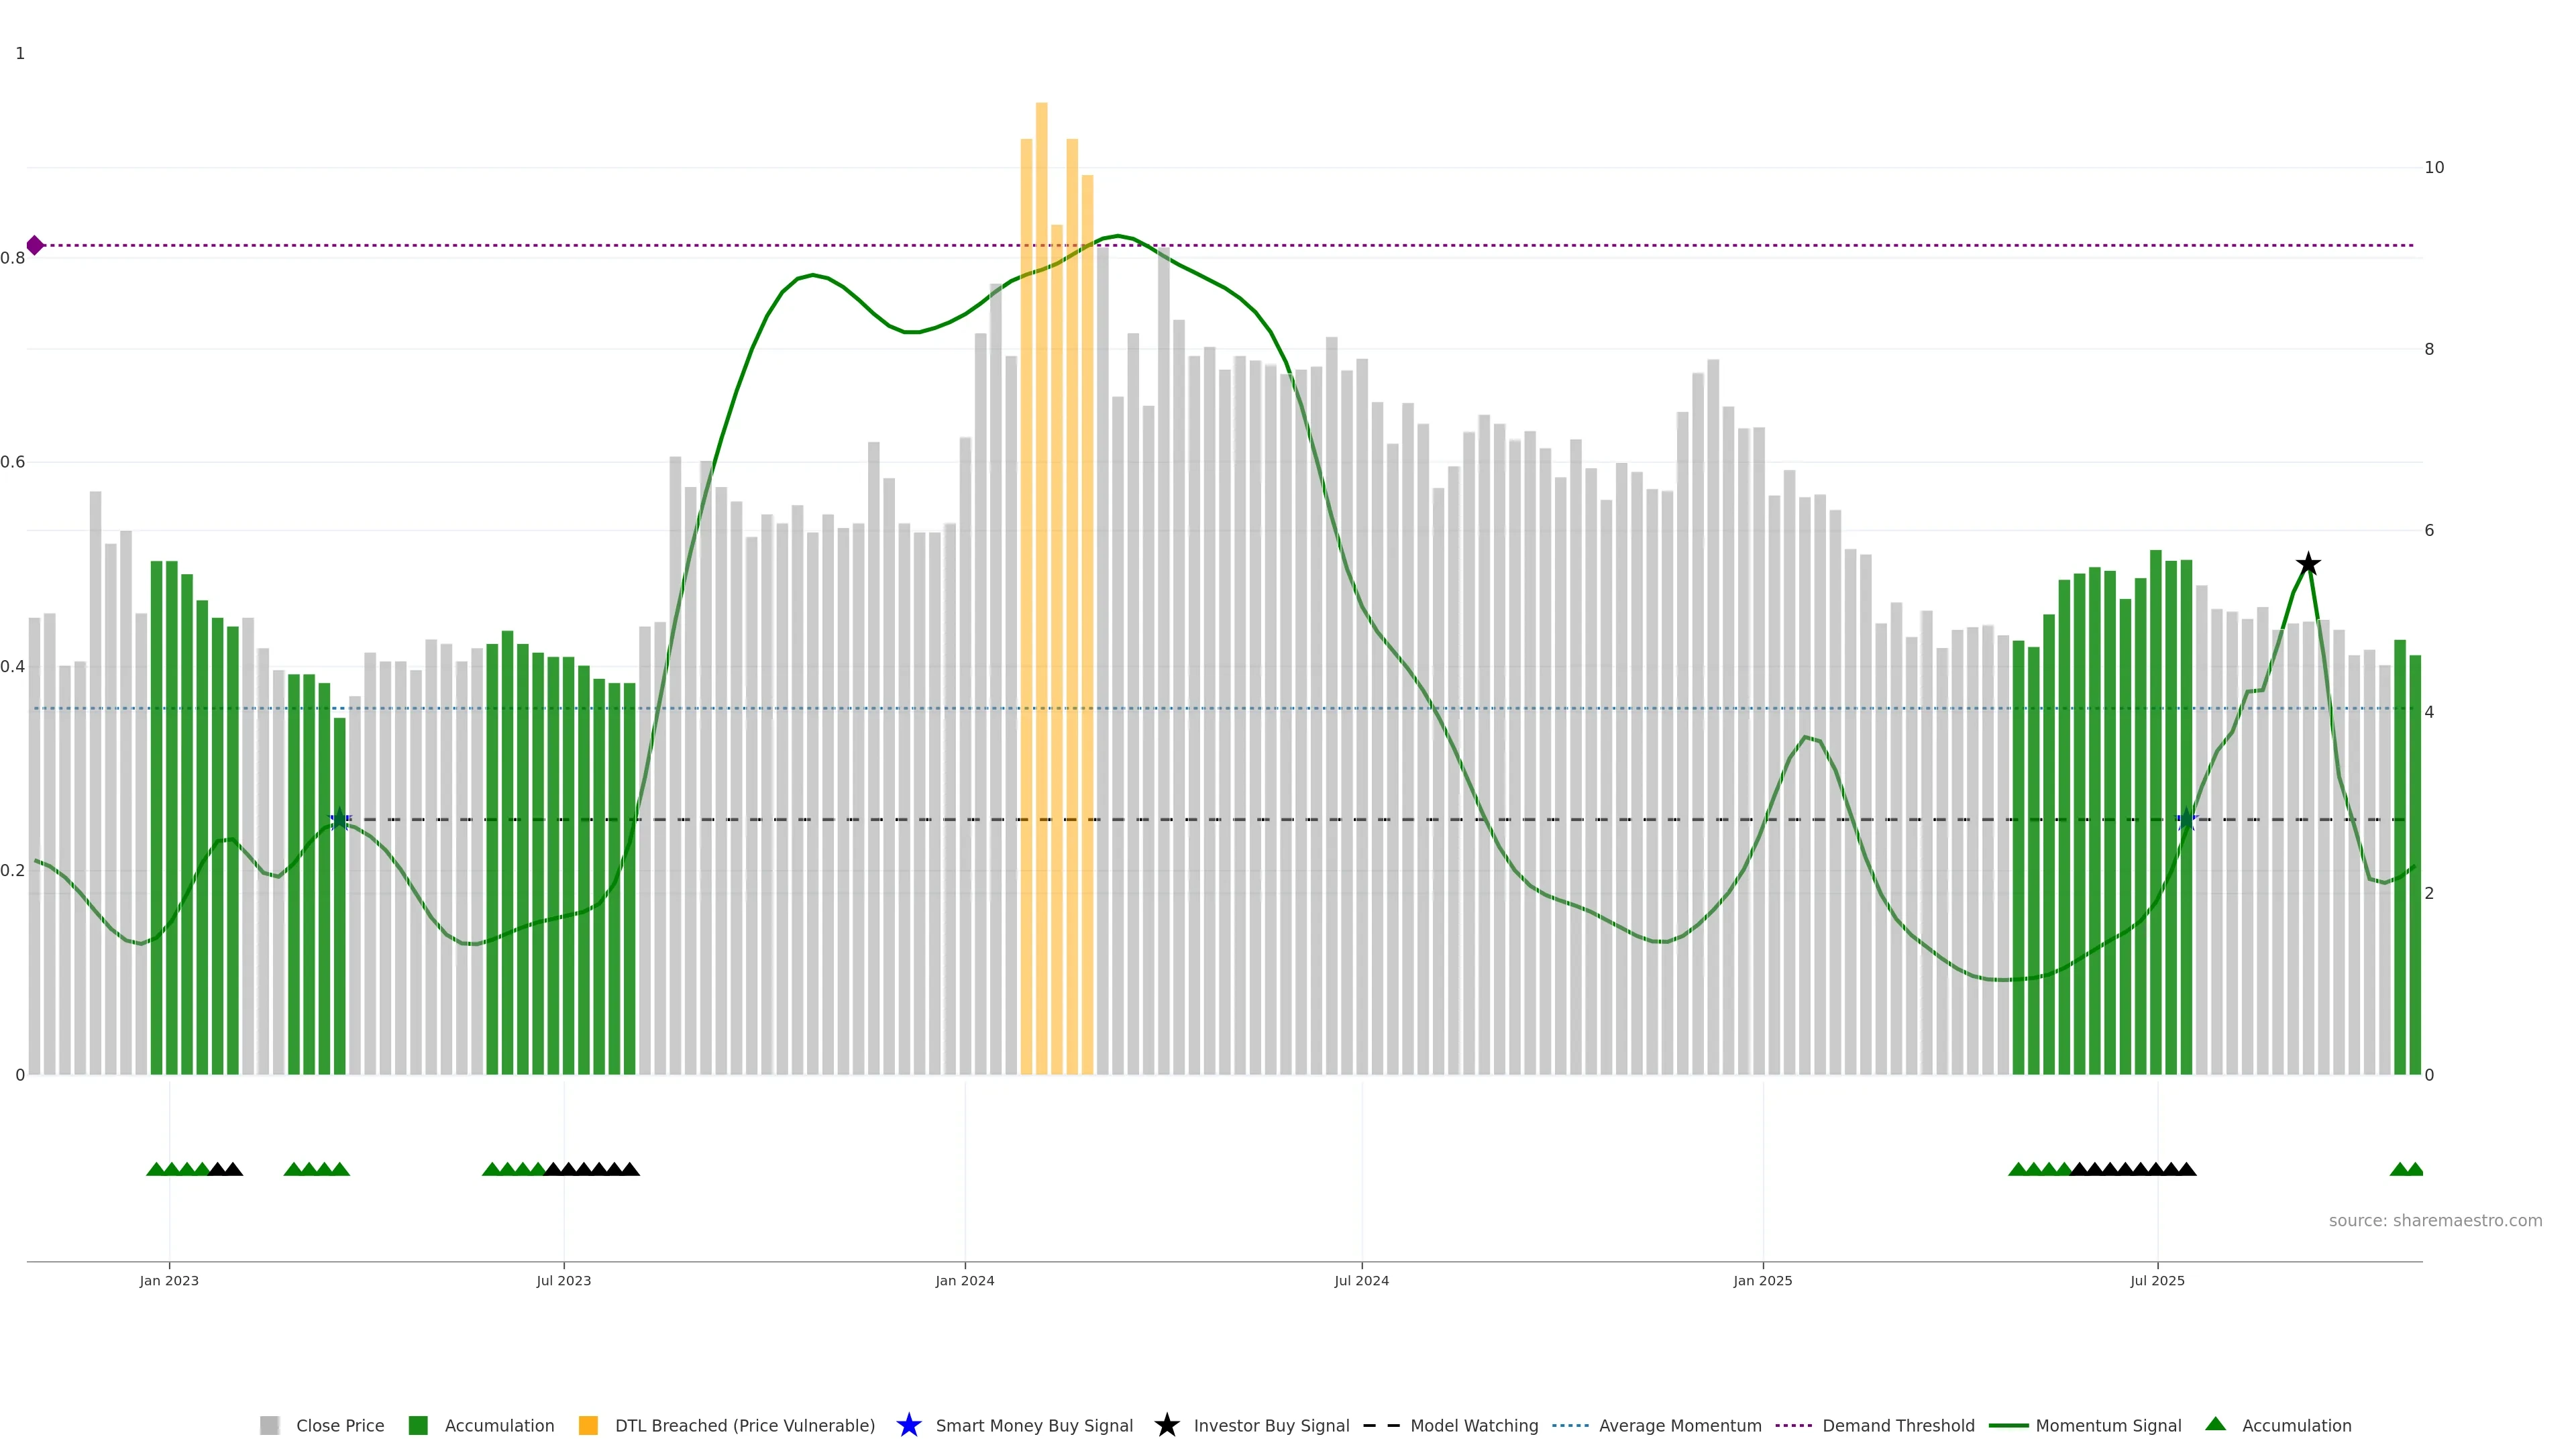Click blue Smart Money star near July 2025

click(x=2186, y=819)
